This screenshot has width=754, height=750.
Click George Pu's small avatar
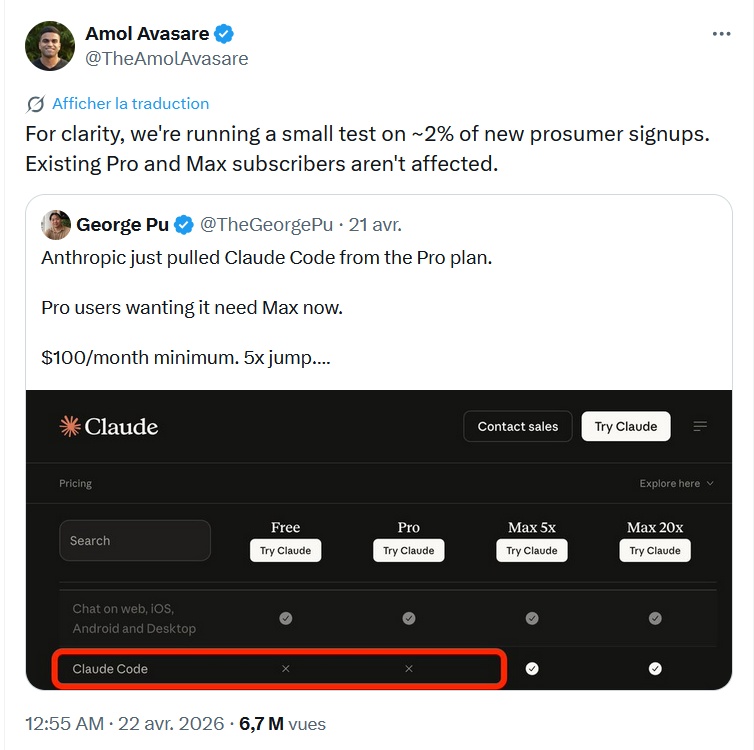(56, 225)
